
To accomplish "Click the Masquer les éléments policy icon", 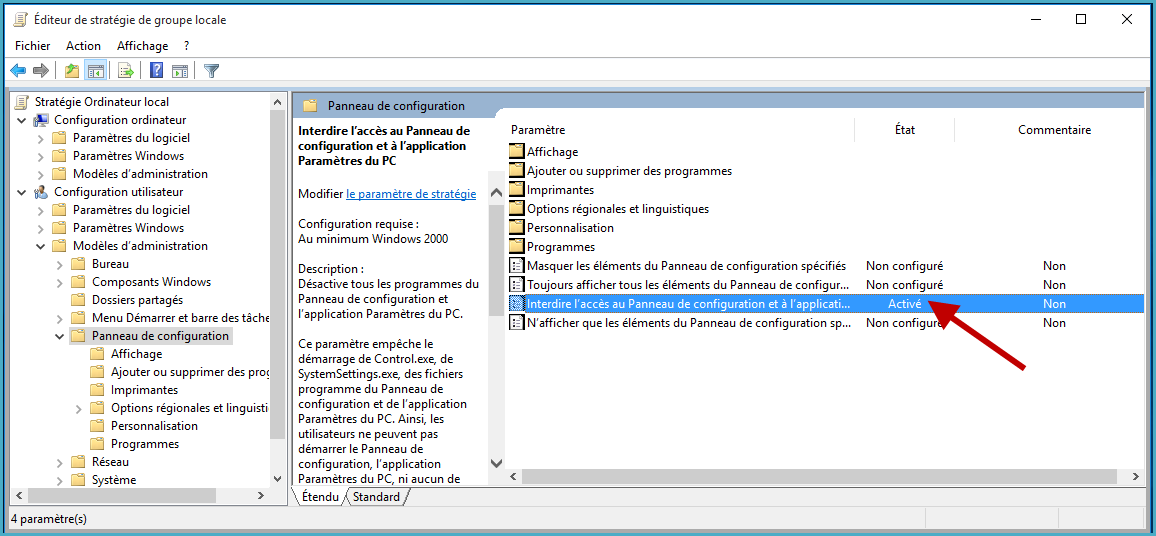I will 517,265.
